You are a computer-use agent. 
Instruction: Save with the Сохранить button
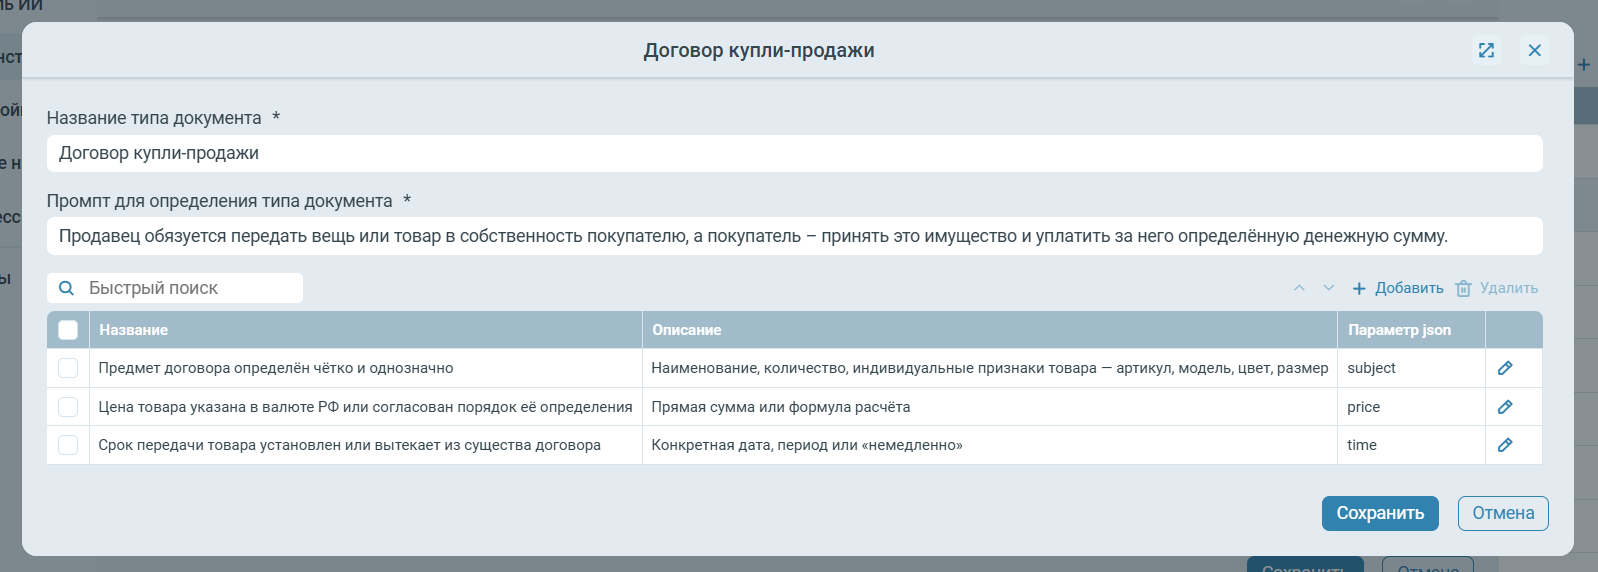[1380, 513]
